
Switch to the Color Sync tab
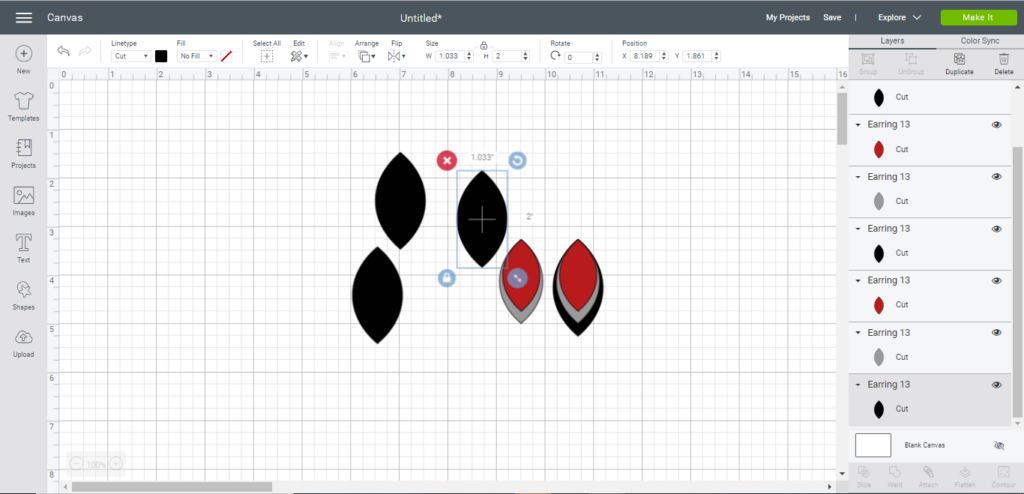coord(980,41)
